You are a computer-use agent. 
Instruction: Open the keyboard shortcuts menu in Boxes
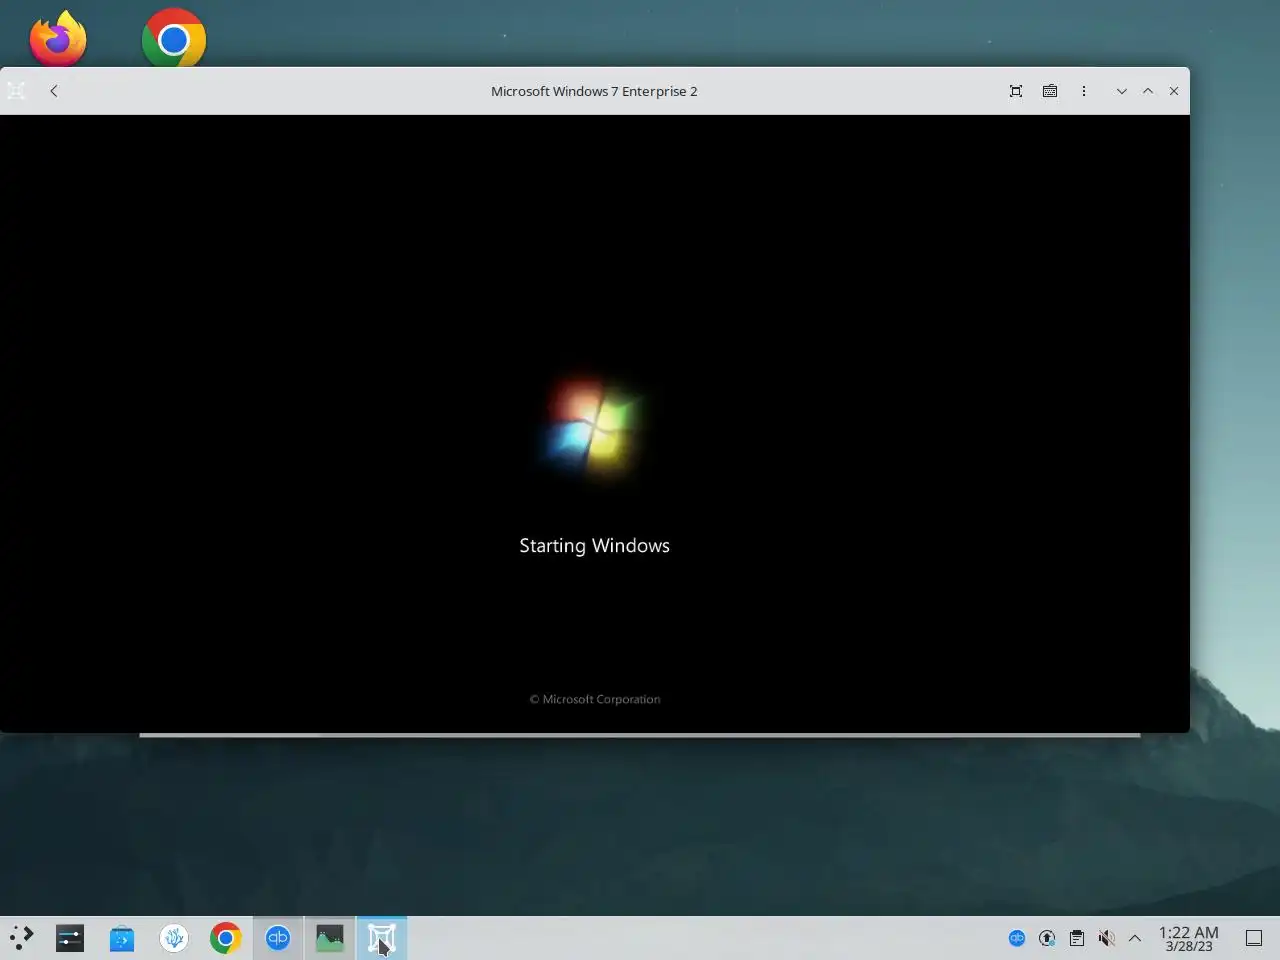[1050, 91]
